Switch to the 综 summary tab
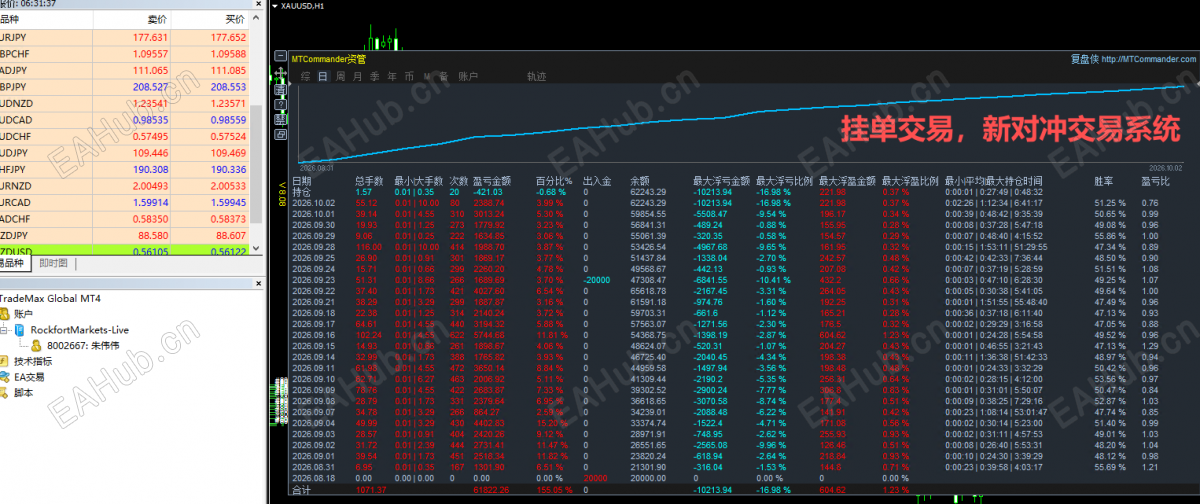The width and height of the screenshot is (1200, 504). [306, 76]
